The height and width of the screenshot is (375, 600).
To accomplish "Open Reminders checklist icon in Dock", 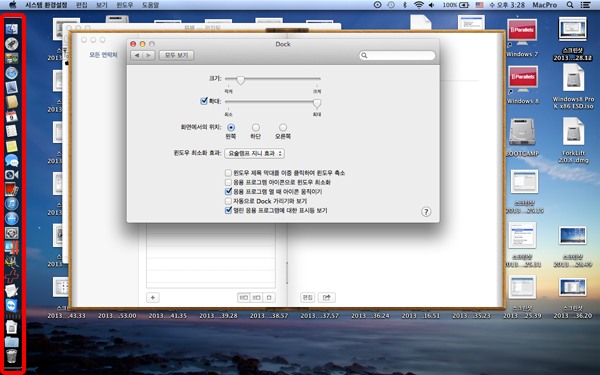I will pyautogui.click(x=11, y=131).
